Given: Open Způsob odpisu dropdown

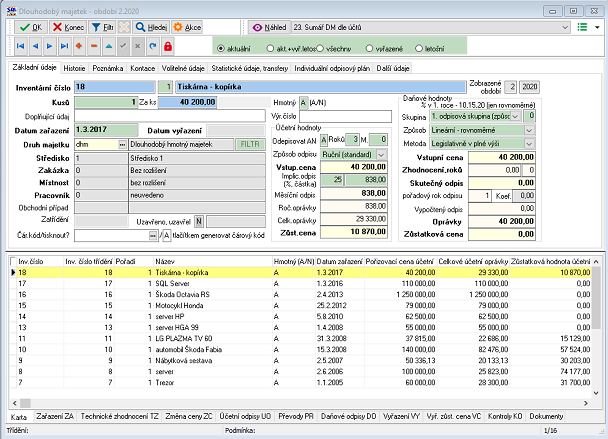Looking at the screenshot, I should tap(381, 155).
